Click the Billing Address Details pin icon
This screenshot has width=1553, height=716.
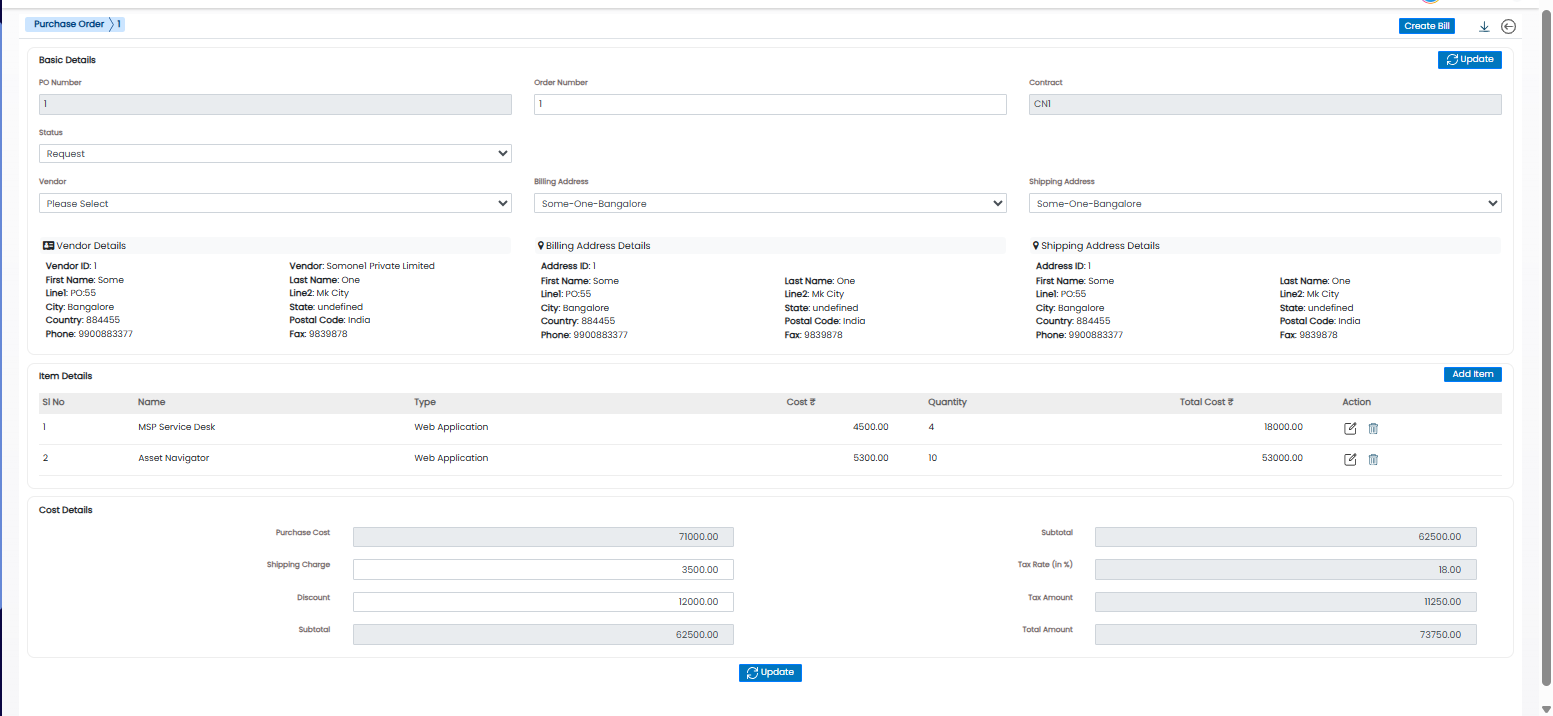click(541, 245)
